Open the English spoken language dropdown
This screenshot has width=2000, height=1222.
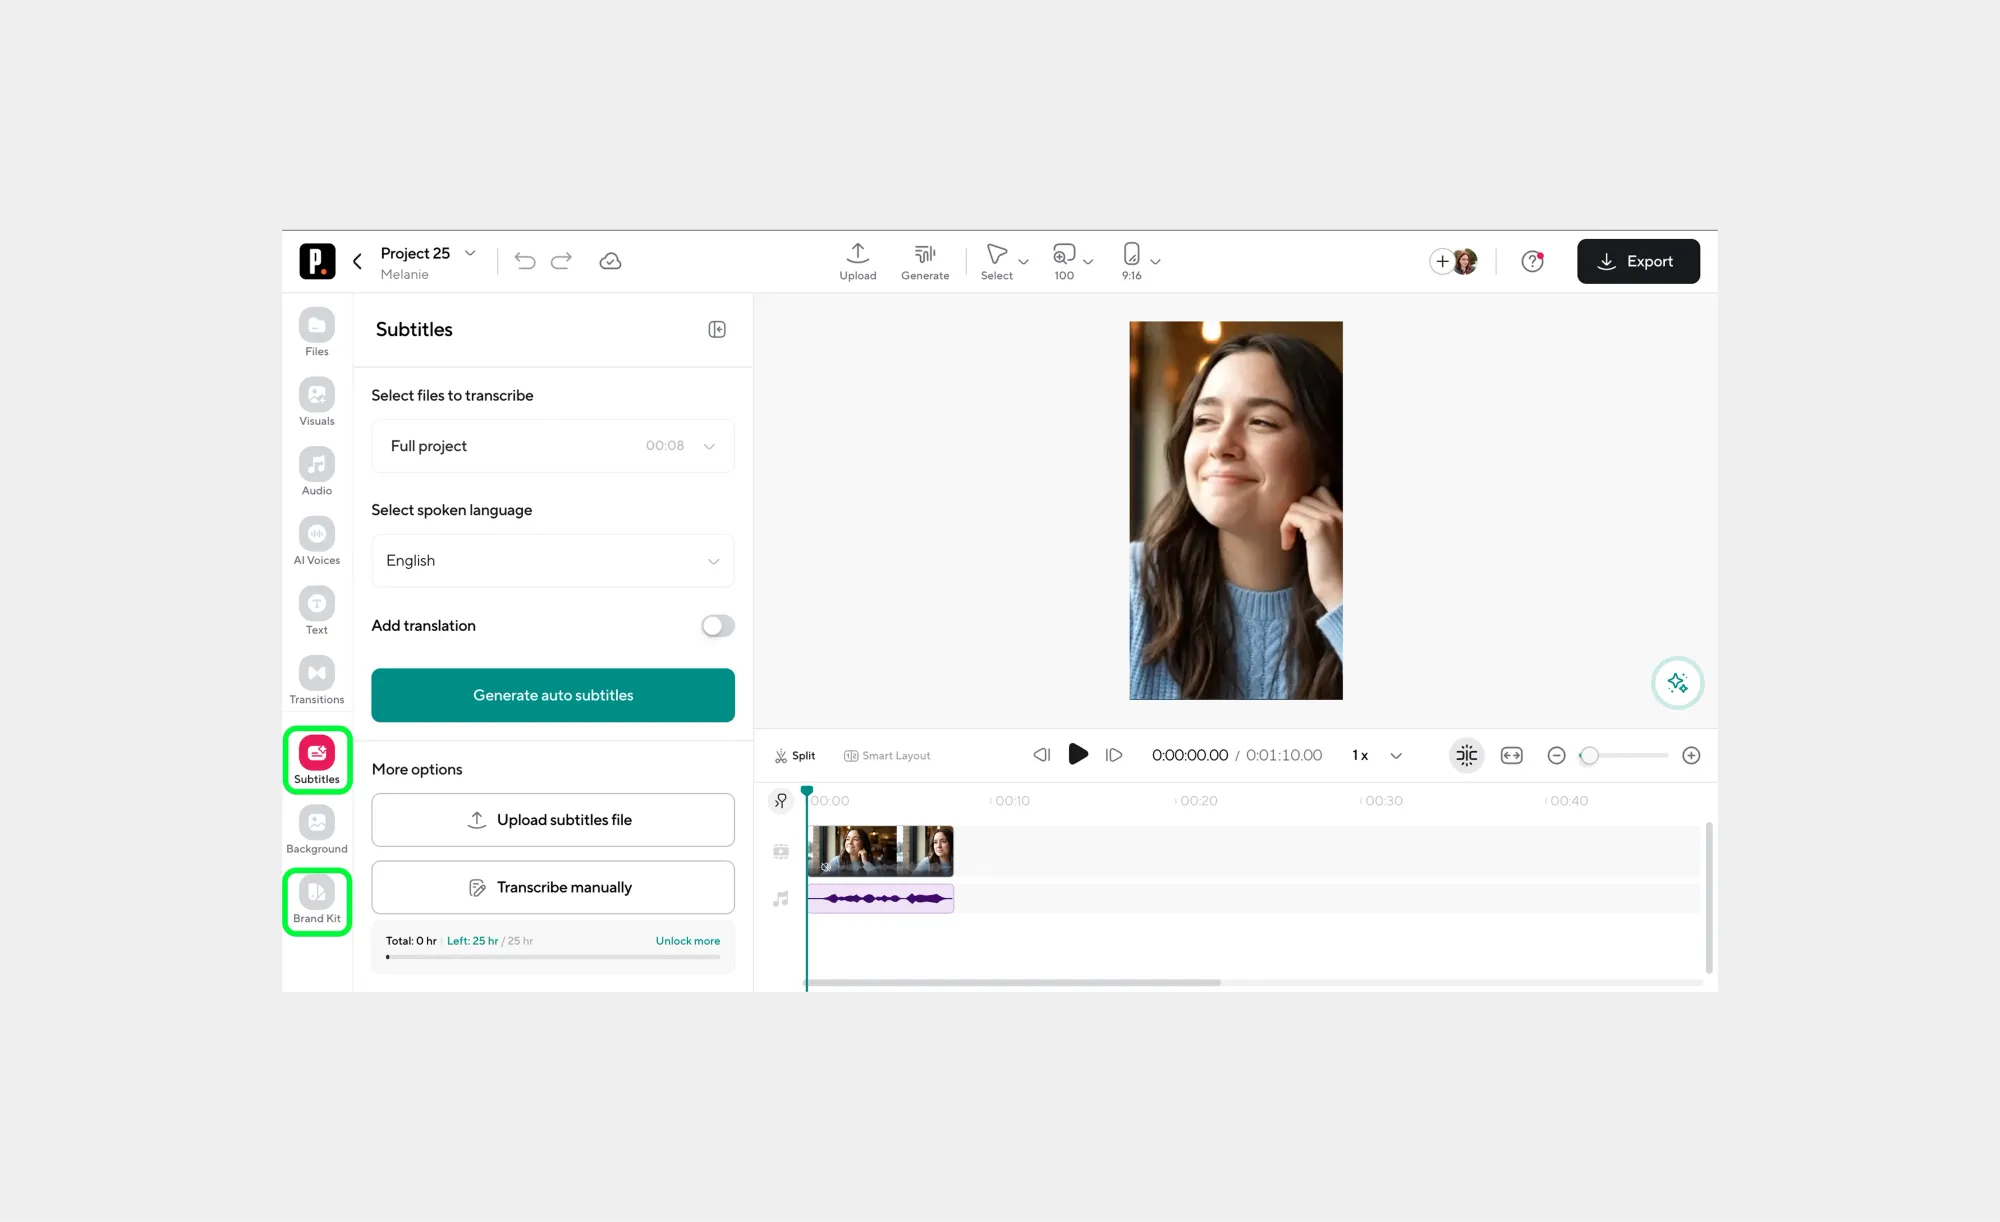pyautogui.click(x=552, y=561)
